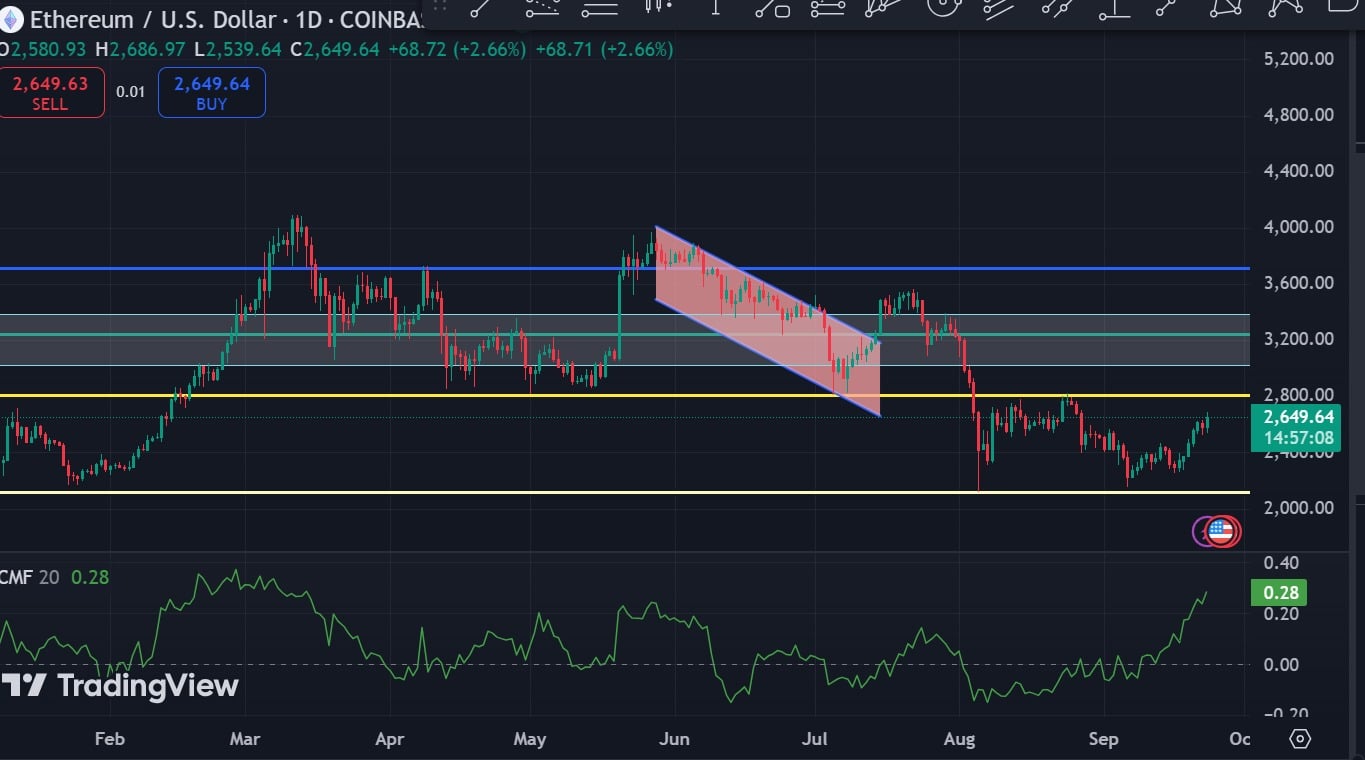Click the US flag economic event icon
The width and height of the screenshot is (1365, 760).
point(1221,531)
